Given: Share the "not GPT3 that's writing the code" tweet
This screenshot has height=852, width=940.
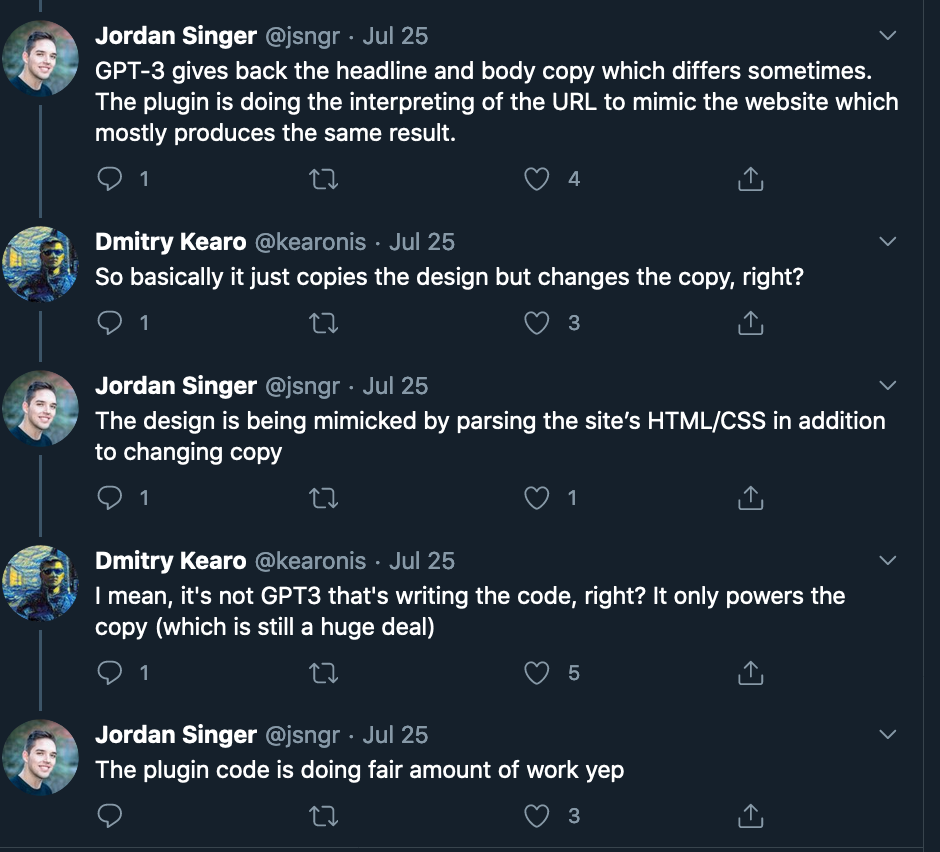Looking at the screenshot, I should click(750, 673).
